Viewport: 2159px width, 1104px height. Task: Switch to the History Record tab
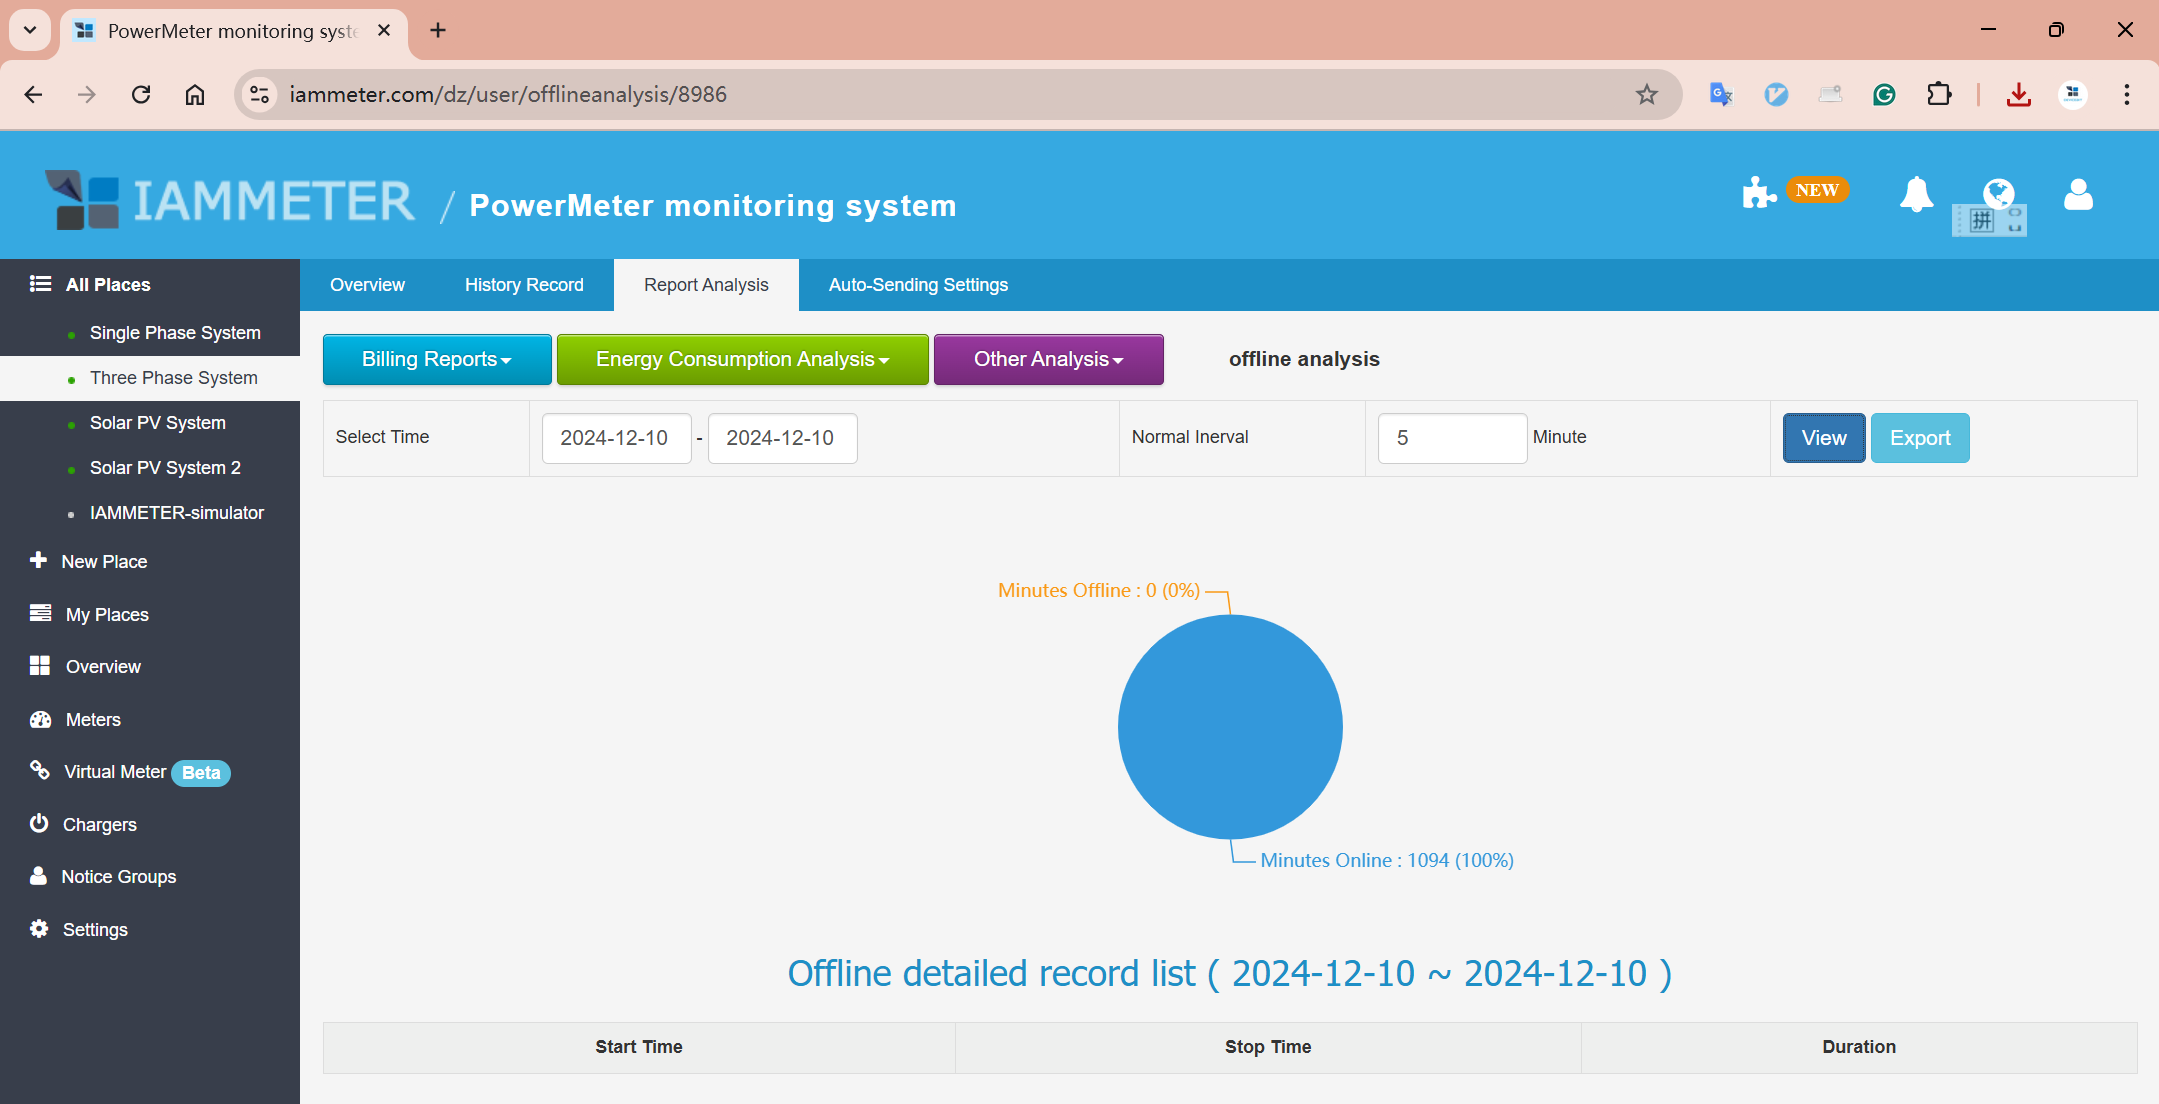524,285
